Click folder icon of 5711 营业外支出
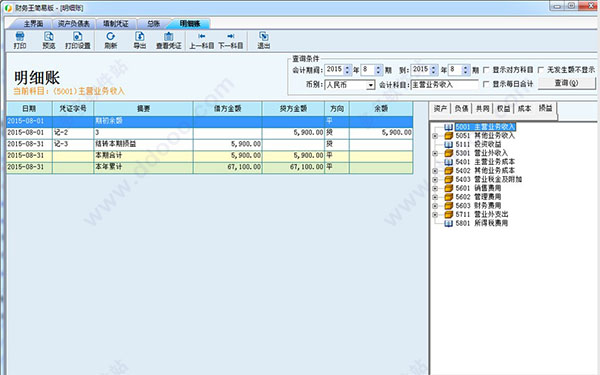The height and width of the screenshot is (375, 600). (448, 214)
